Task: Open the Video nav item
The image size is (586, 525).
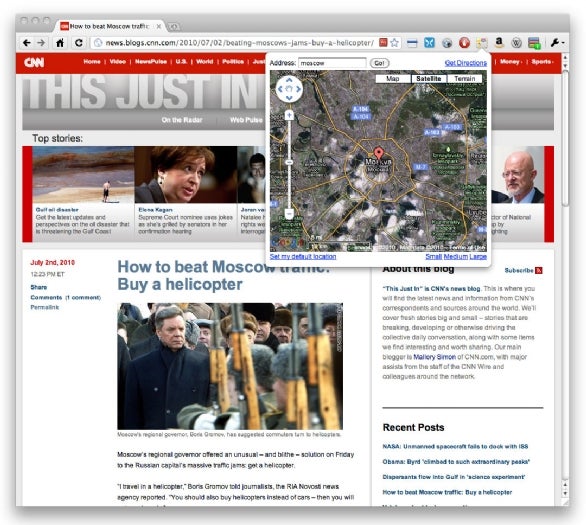Action: pyautogui.click(x=118, y=62)
